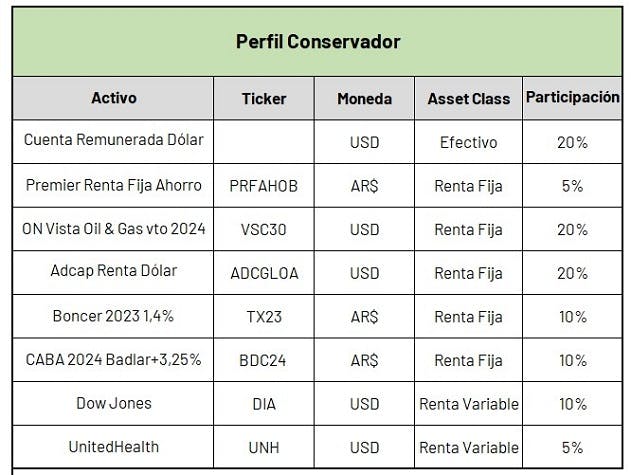
Task: Select the Ticker column header
Action: pos(264,98)
